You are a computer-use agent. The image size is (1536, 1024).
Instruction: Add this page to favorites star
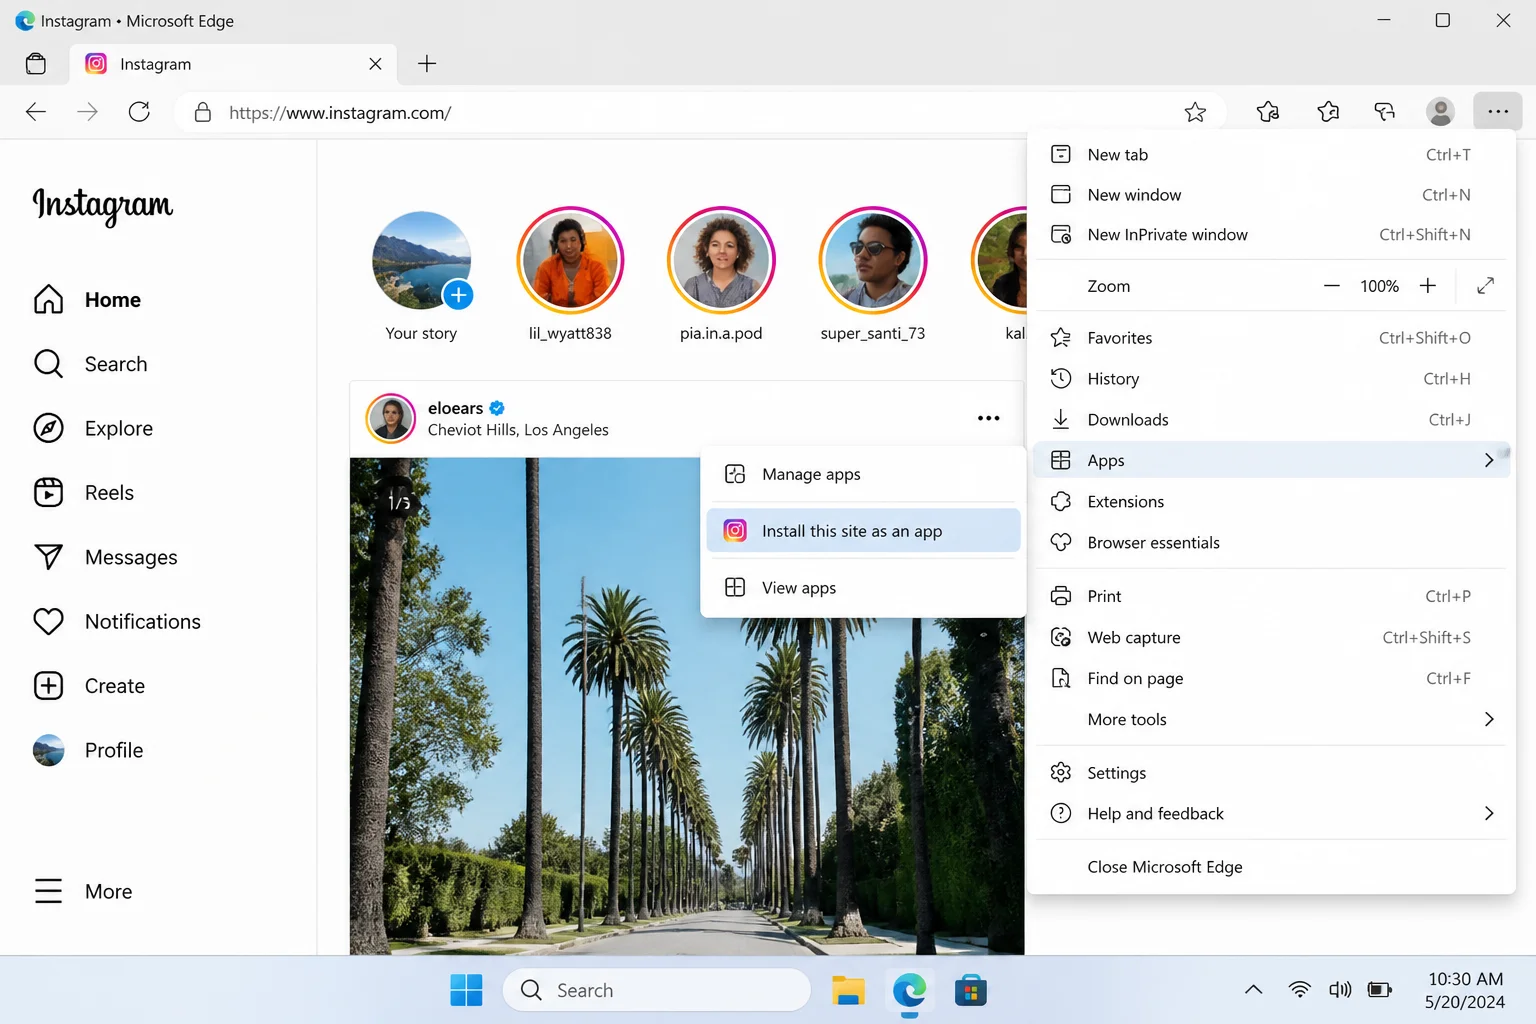click(1195, 112)
